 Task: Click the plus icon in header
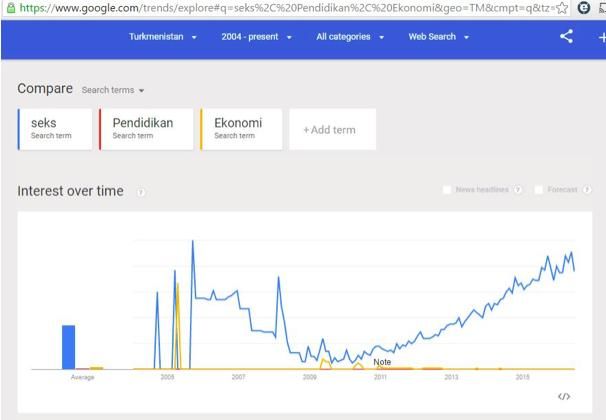tap(602, 37)
